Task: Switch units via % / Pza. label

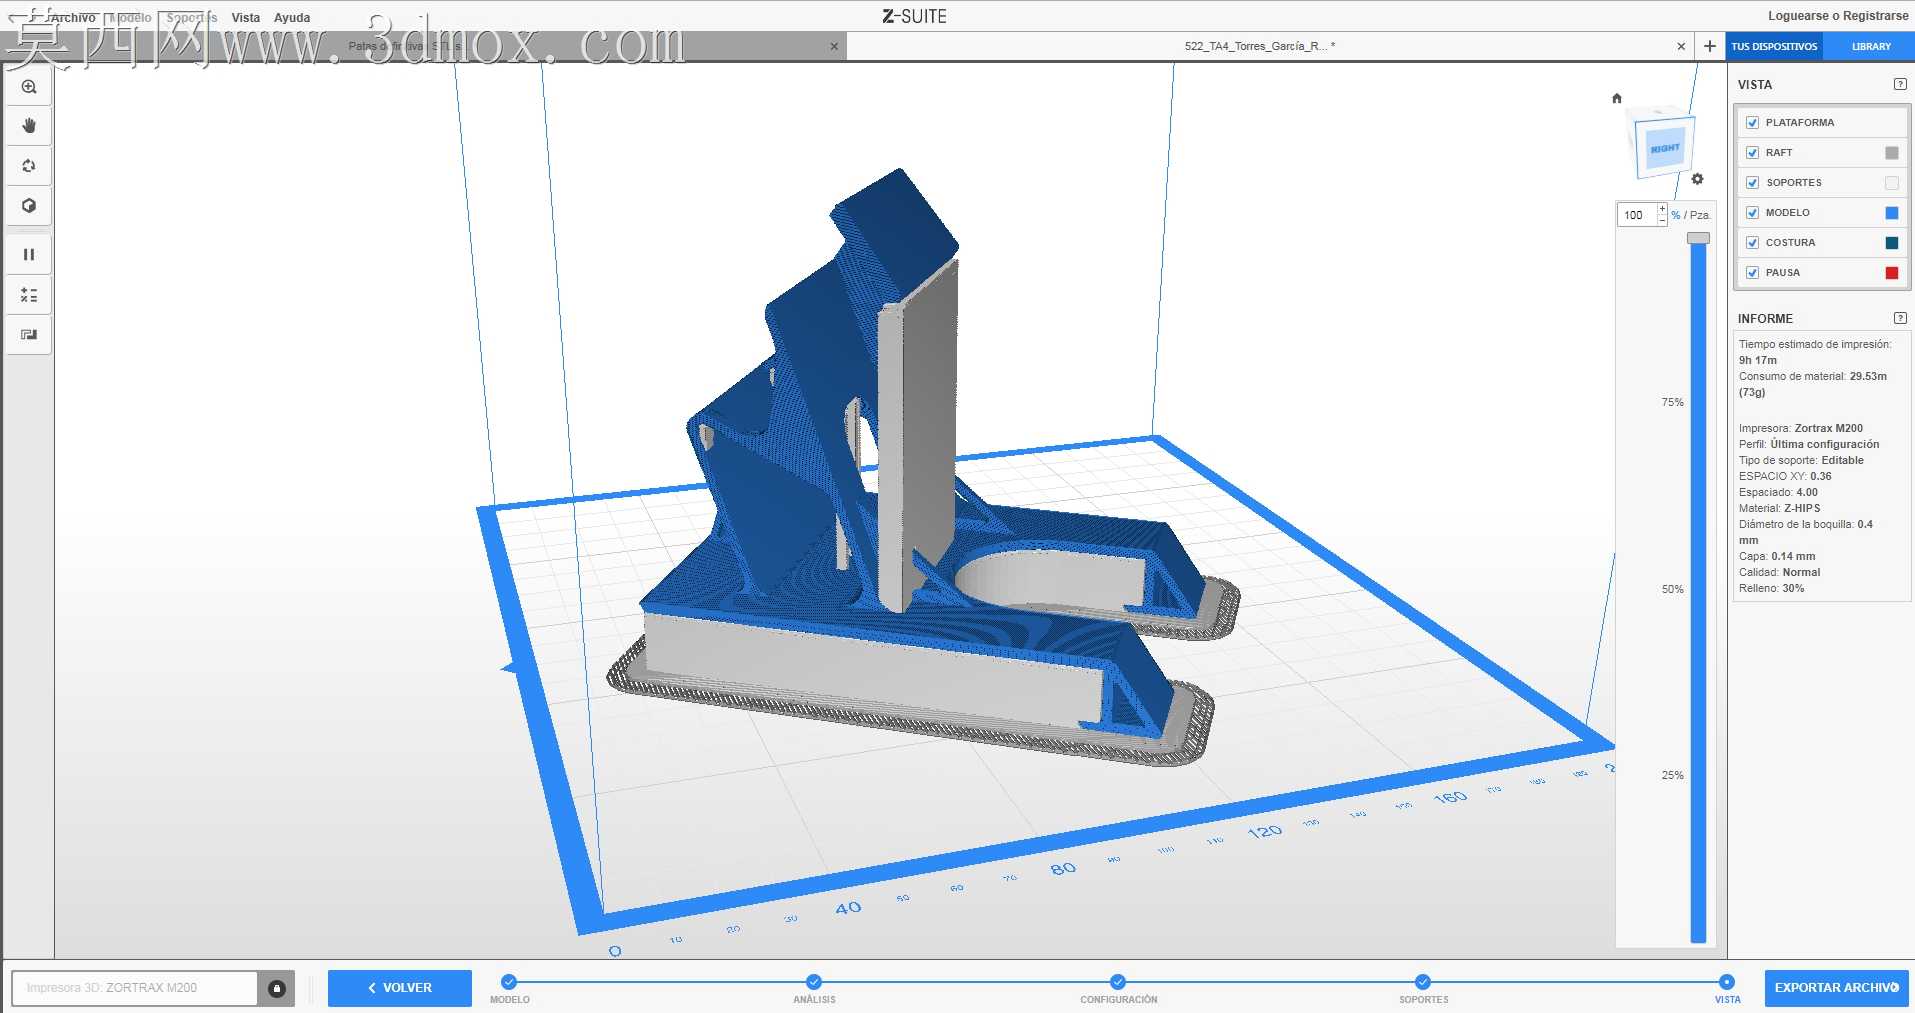Action: [1691, 215]
